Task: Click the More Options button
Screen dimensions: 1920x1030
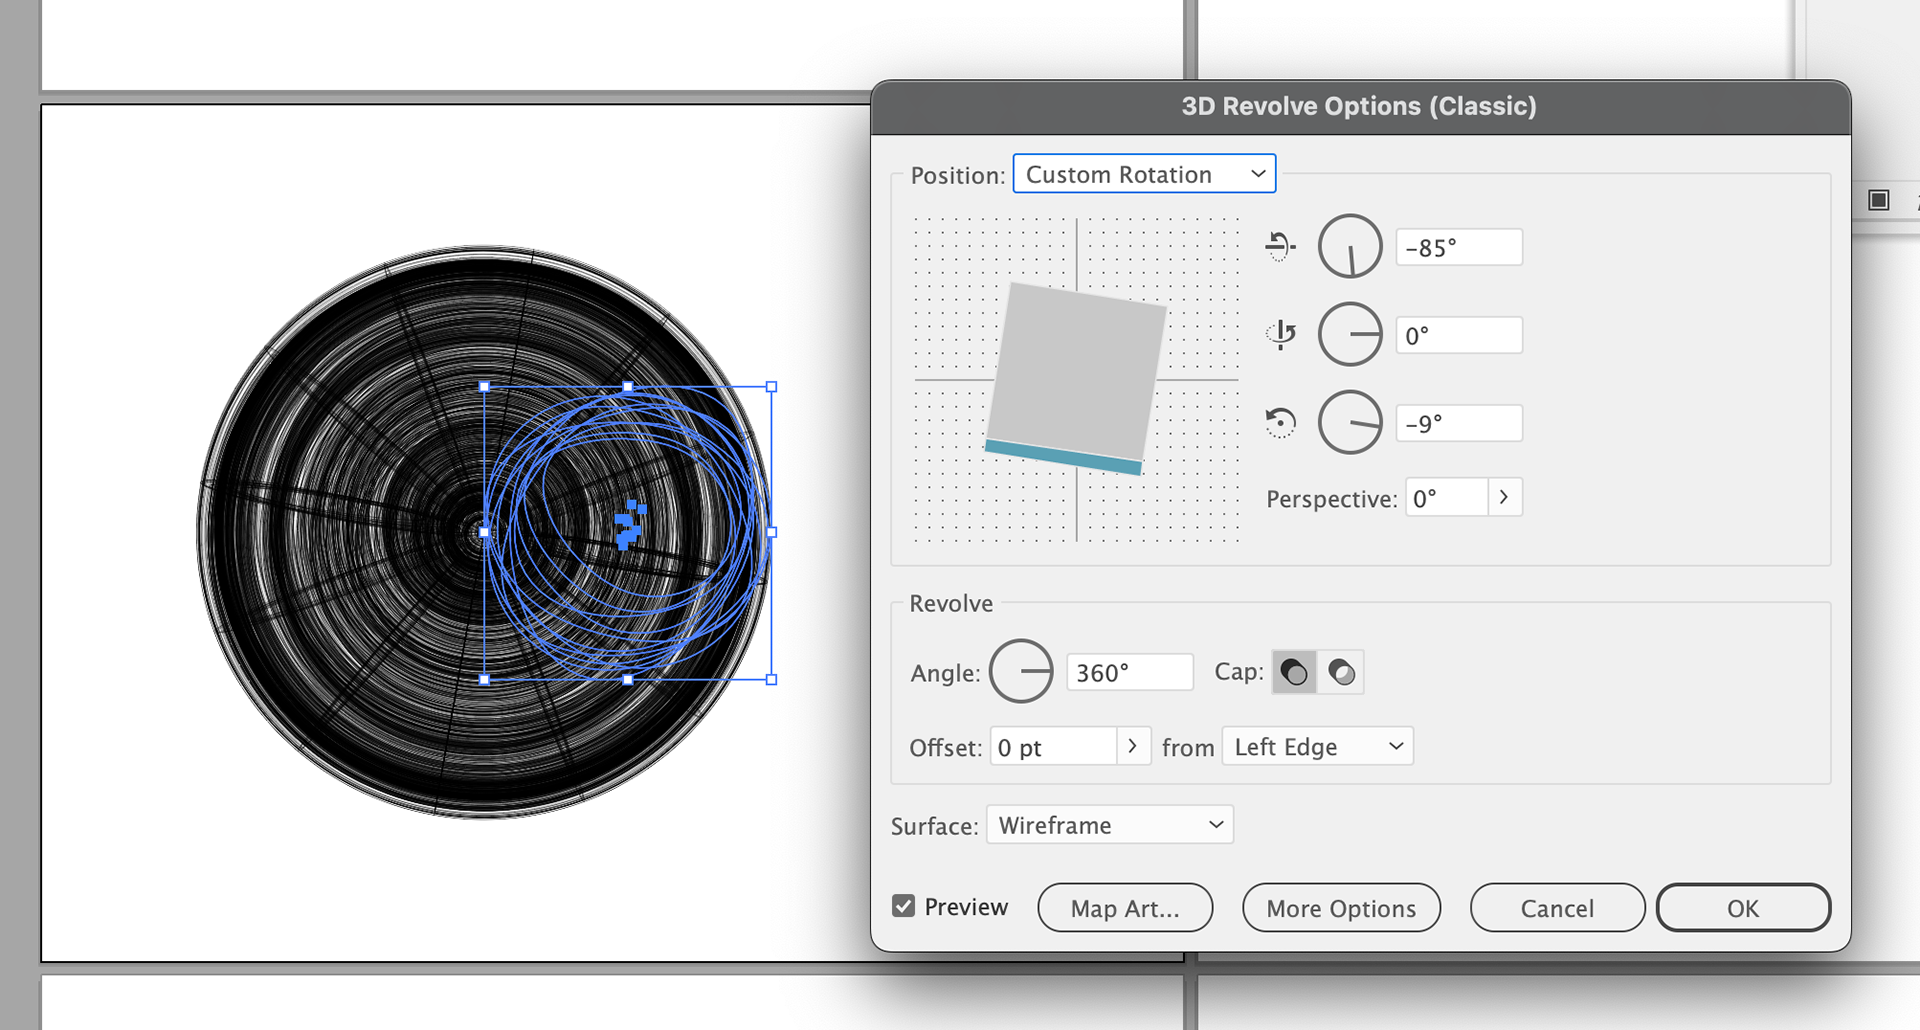Action: pyautogui.click(x=1341, y=908)
